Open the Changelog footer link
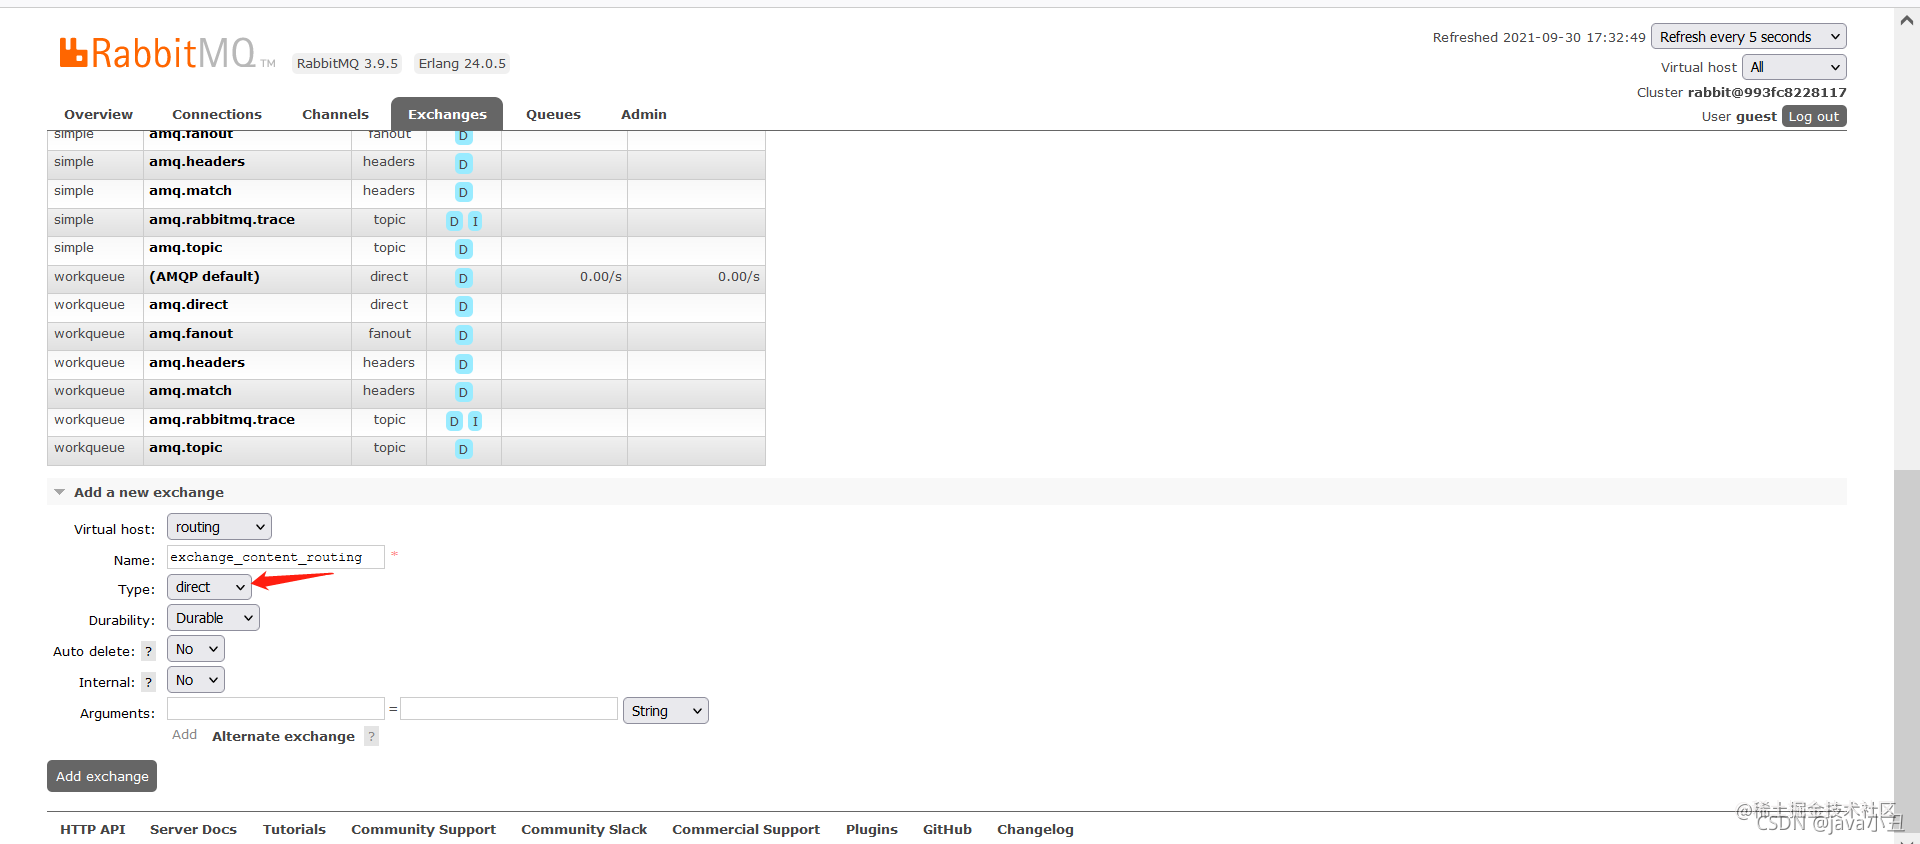 (1035, 829)
